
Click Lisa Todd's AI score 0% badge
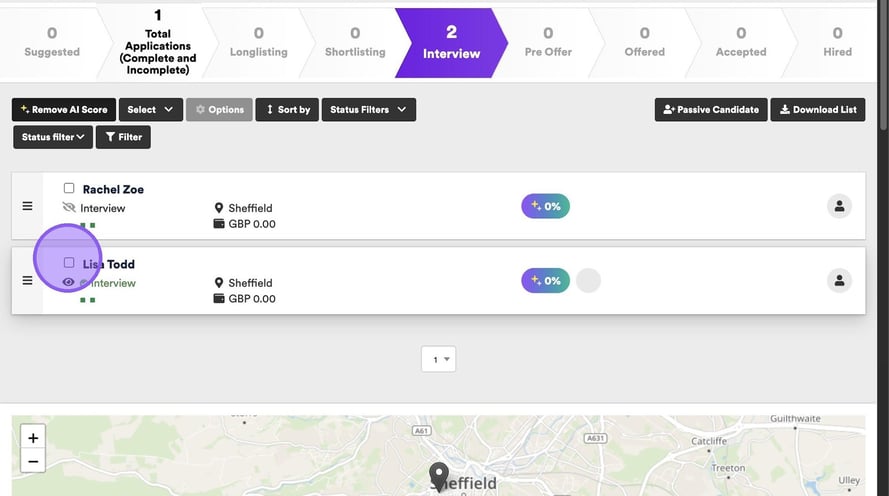(x=545, y=281)
